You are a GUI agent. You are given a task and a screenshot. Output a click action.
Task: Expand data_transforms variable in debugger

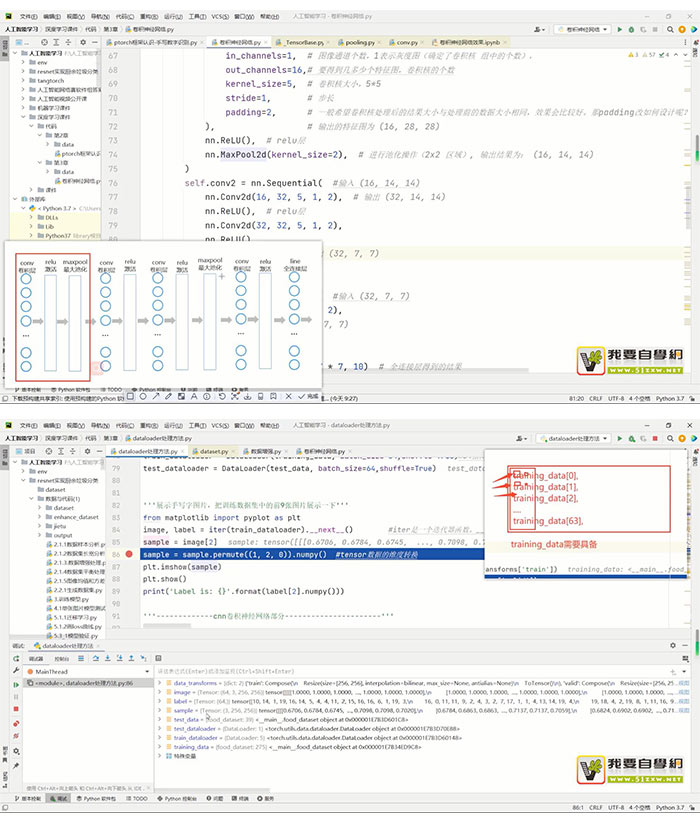160,683
